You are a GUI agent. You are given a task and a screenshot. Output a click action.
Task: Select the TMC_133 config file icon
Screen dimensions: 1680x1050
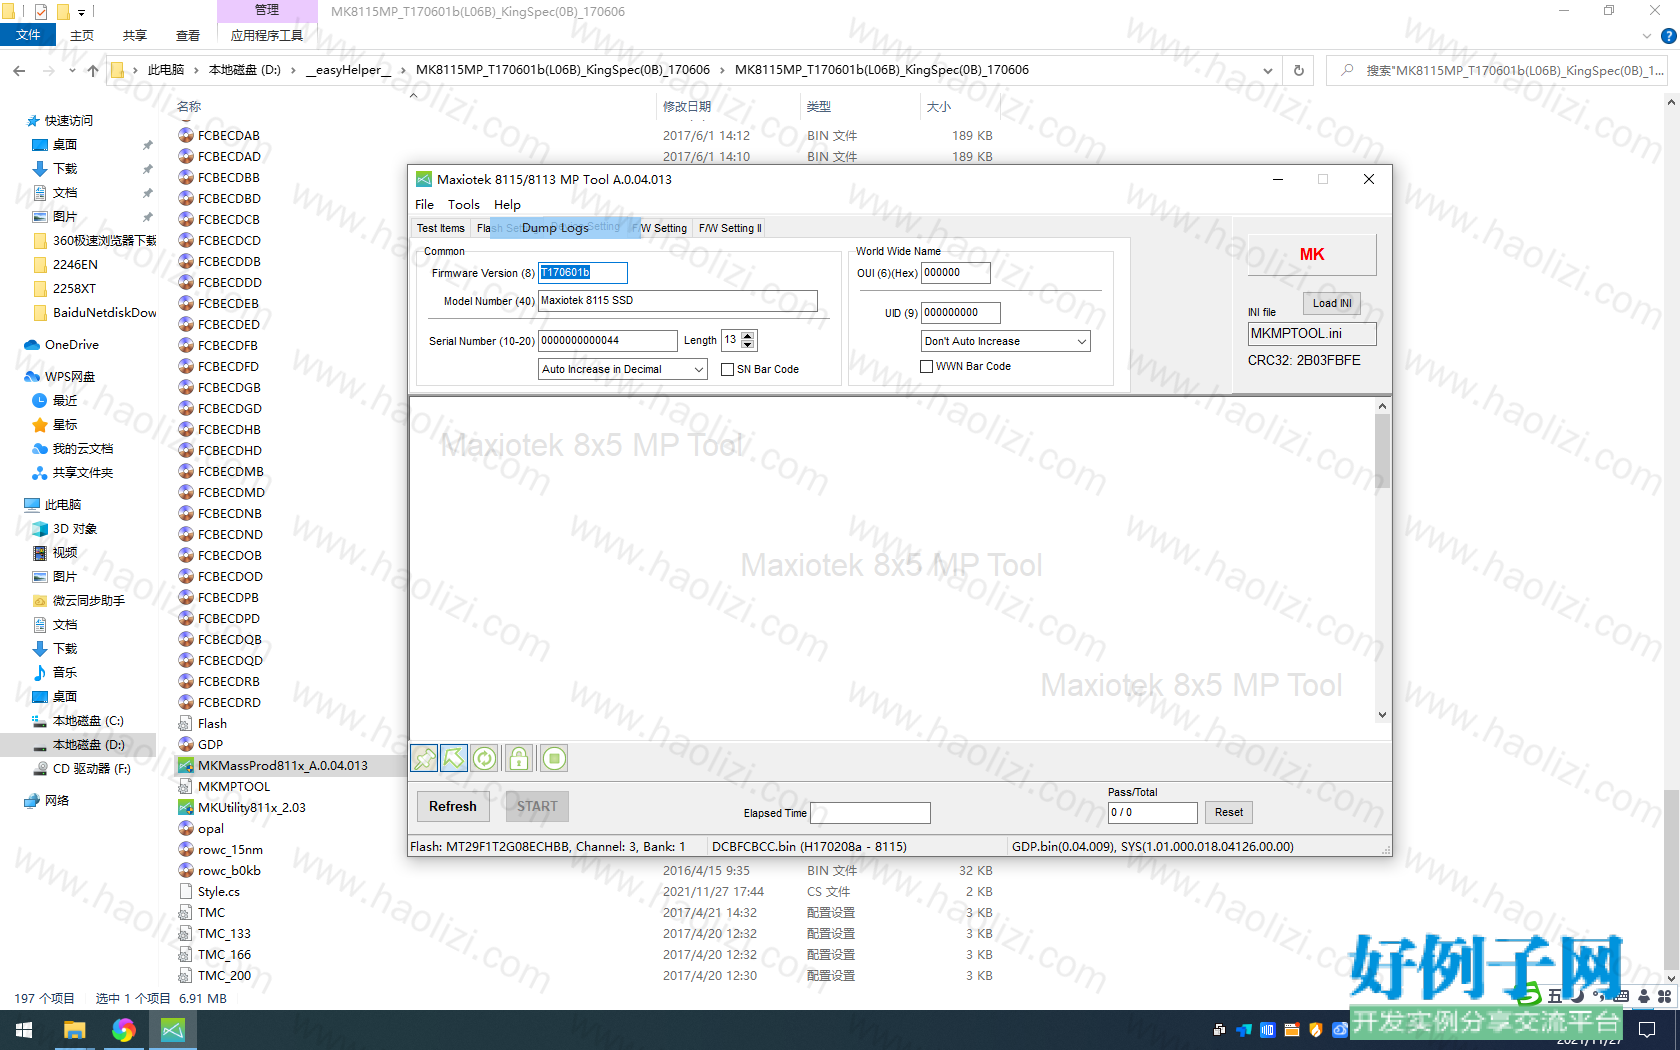186,934
